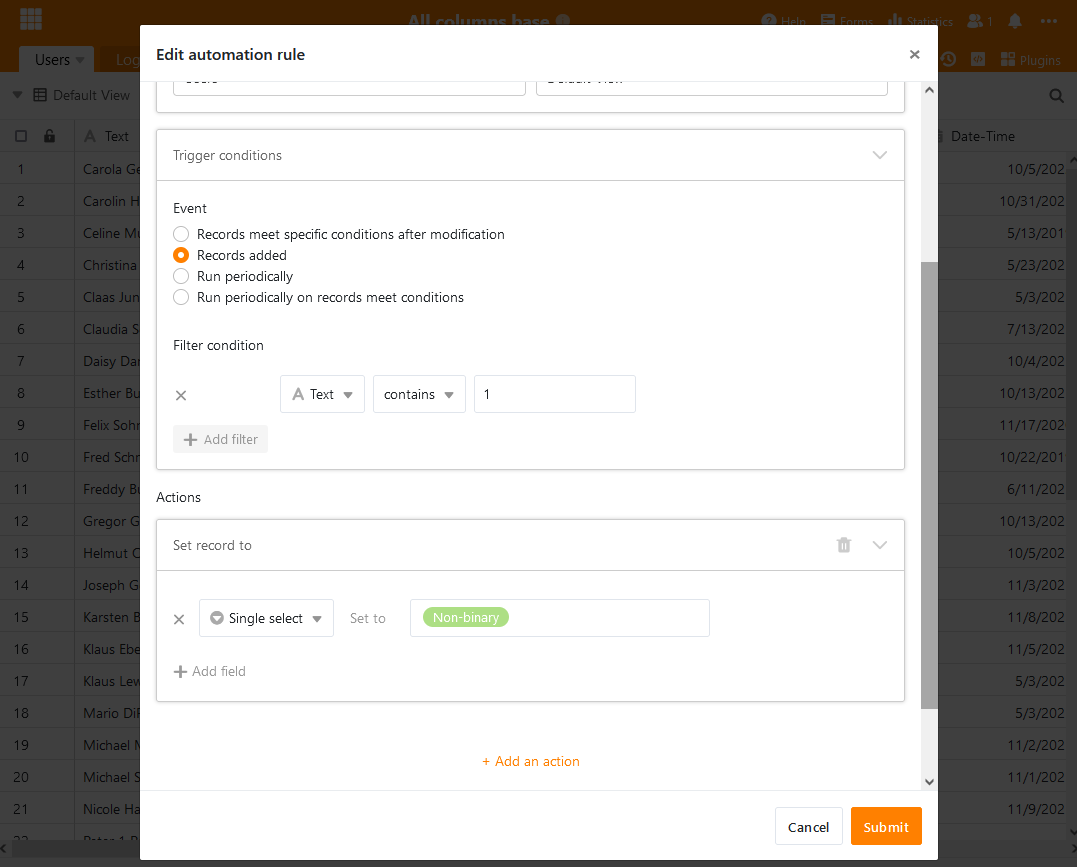Select Records meet specific conditions after modification
Screen dimensions: 1077x867
(x=181, y=234)
